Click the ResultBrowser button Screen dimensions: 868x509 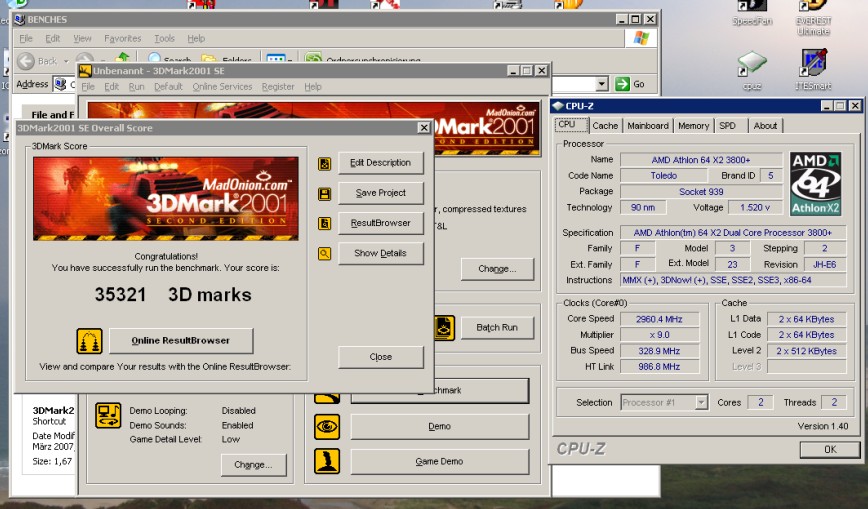(x=381, y=223)
